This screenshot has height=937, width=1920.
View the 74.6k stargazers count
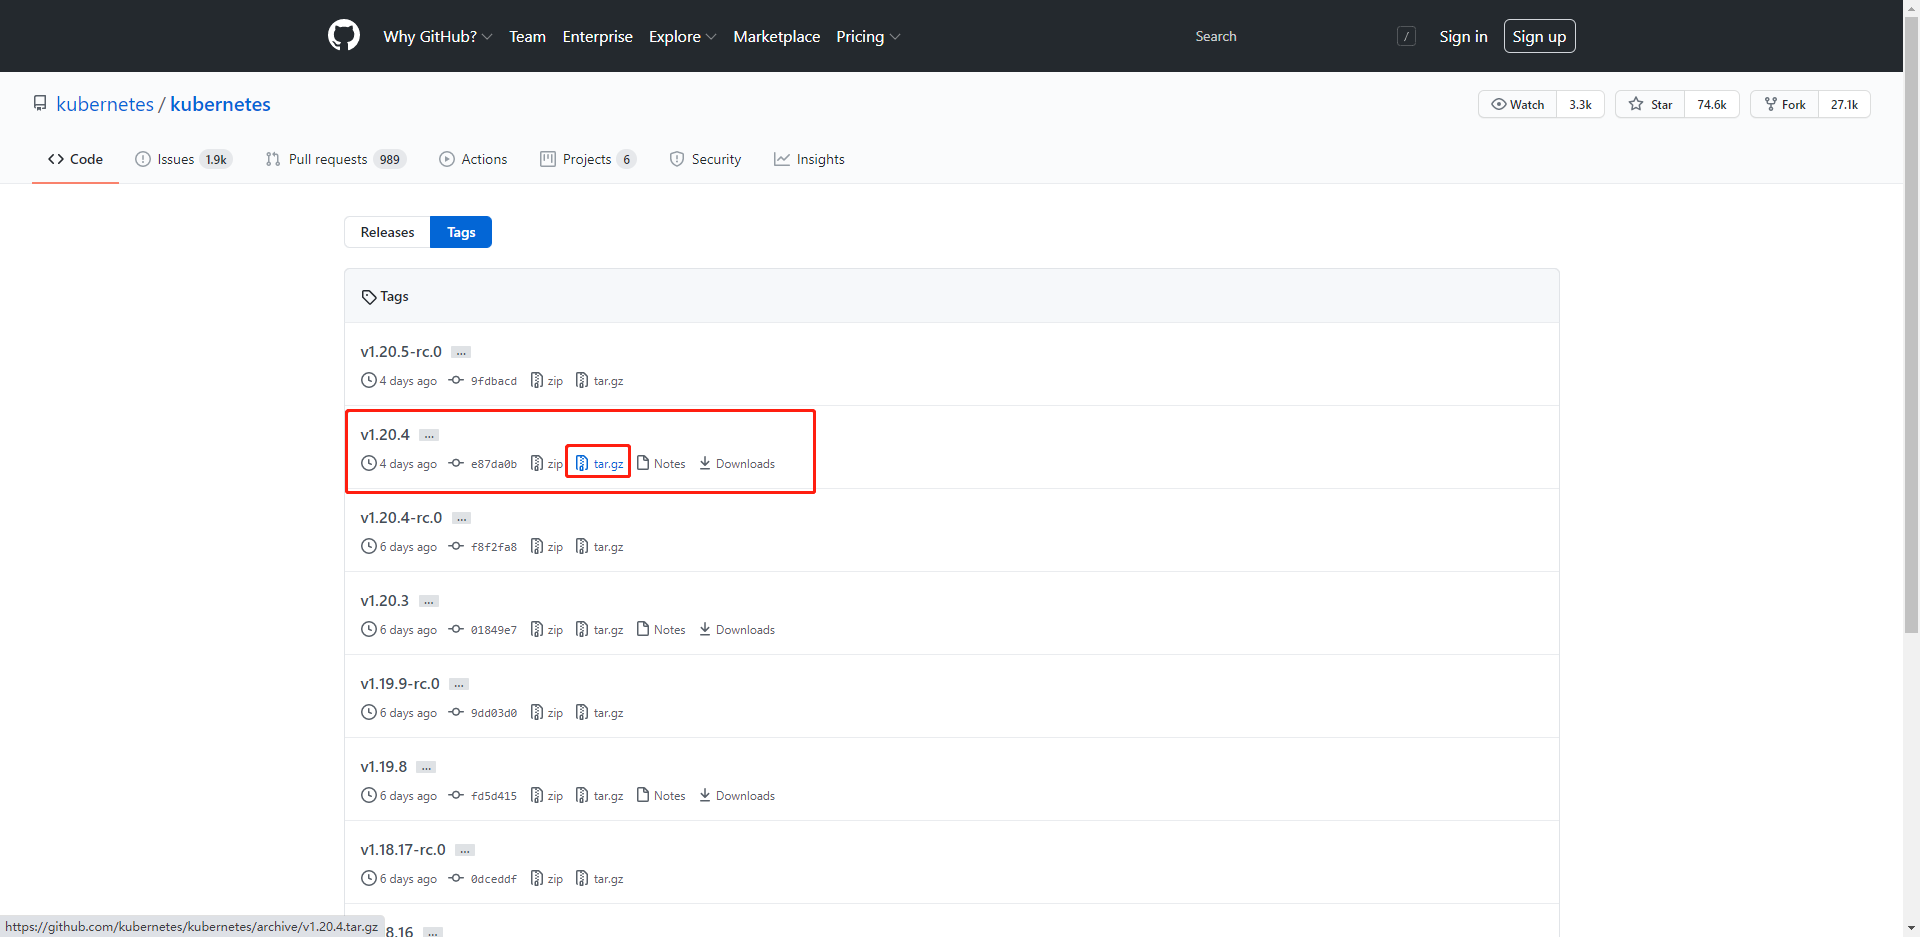coord(1711,104)
